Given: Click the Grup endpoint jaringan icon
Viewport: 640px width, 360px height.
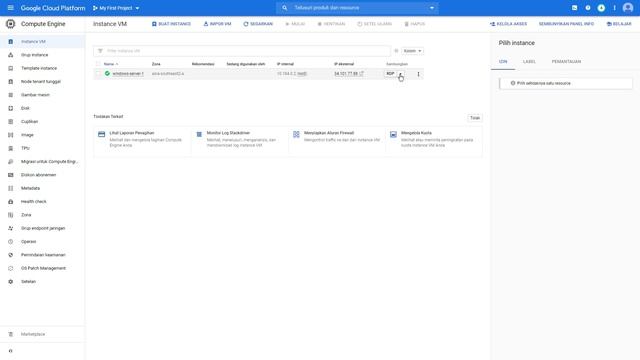Looking at the screenshot, I should (11, 228).
